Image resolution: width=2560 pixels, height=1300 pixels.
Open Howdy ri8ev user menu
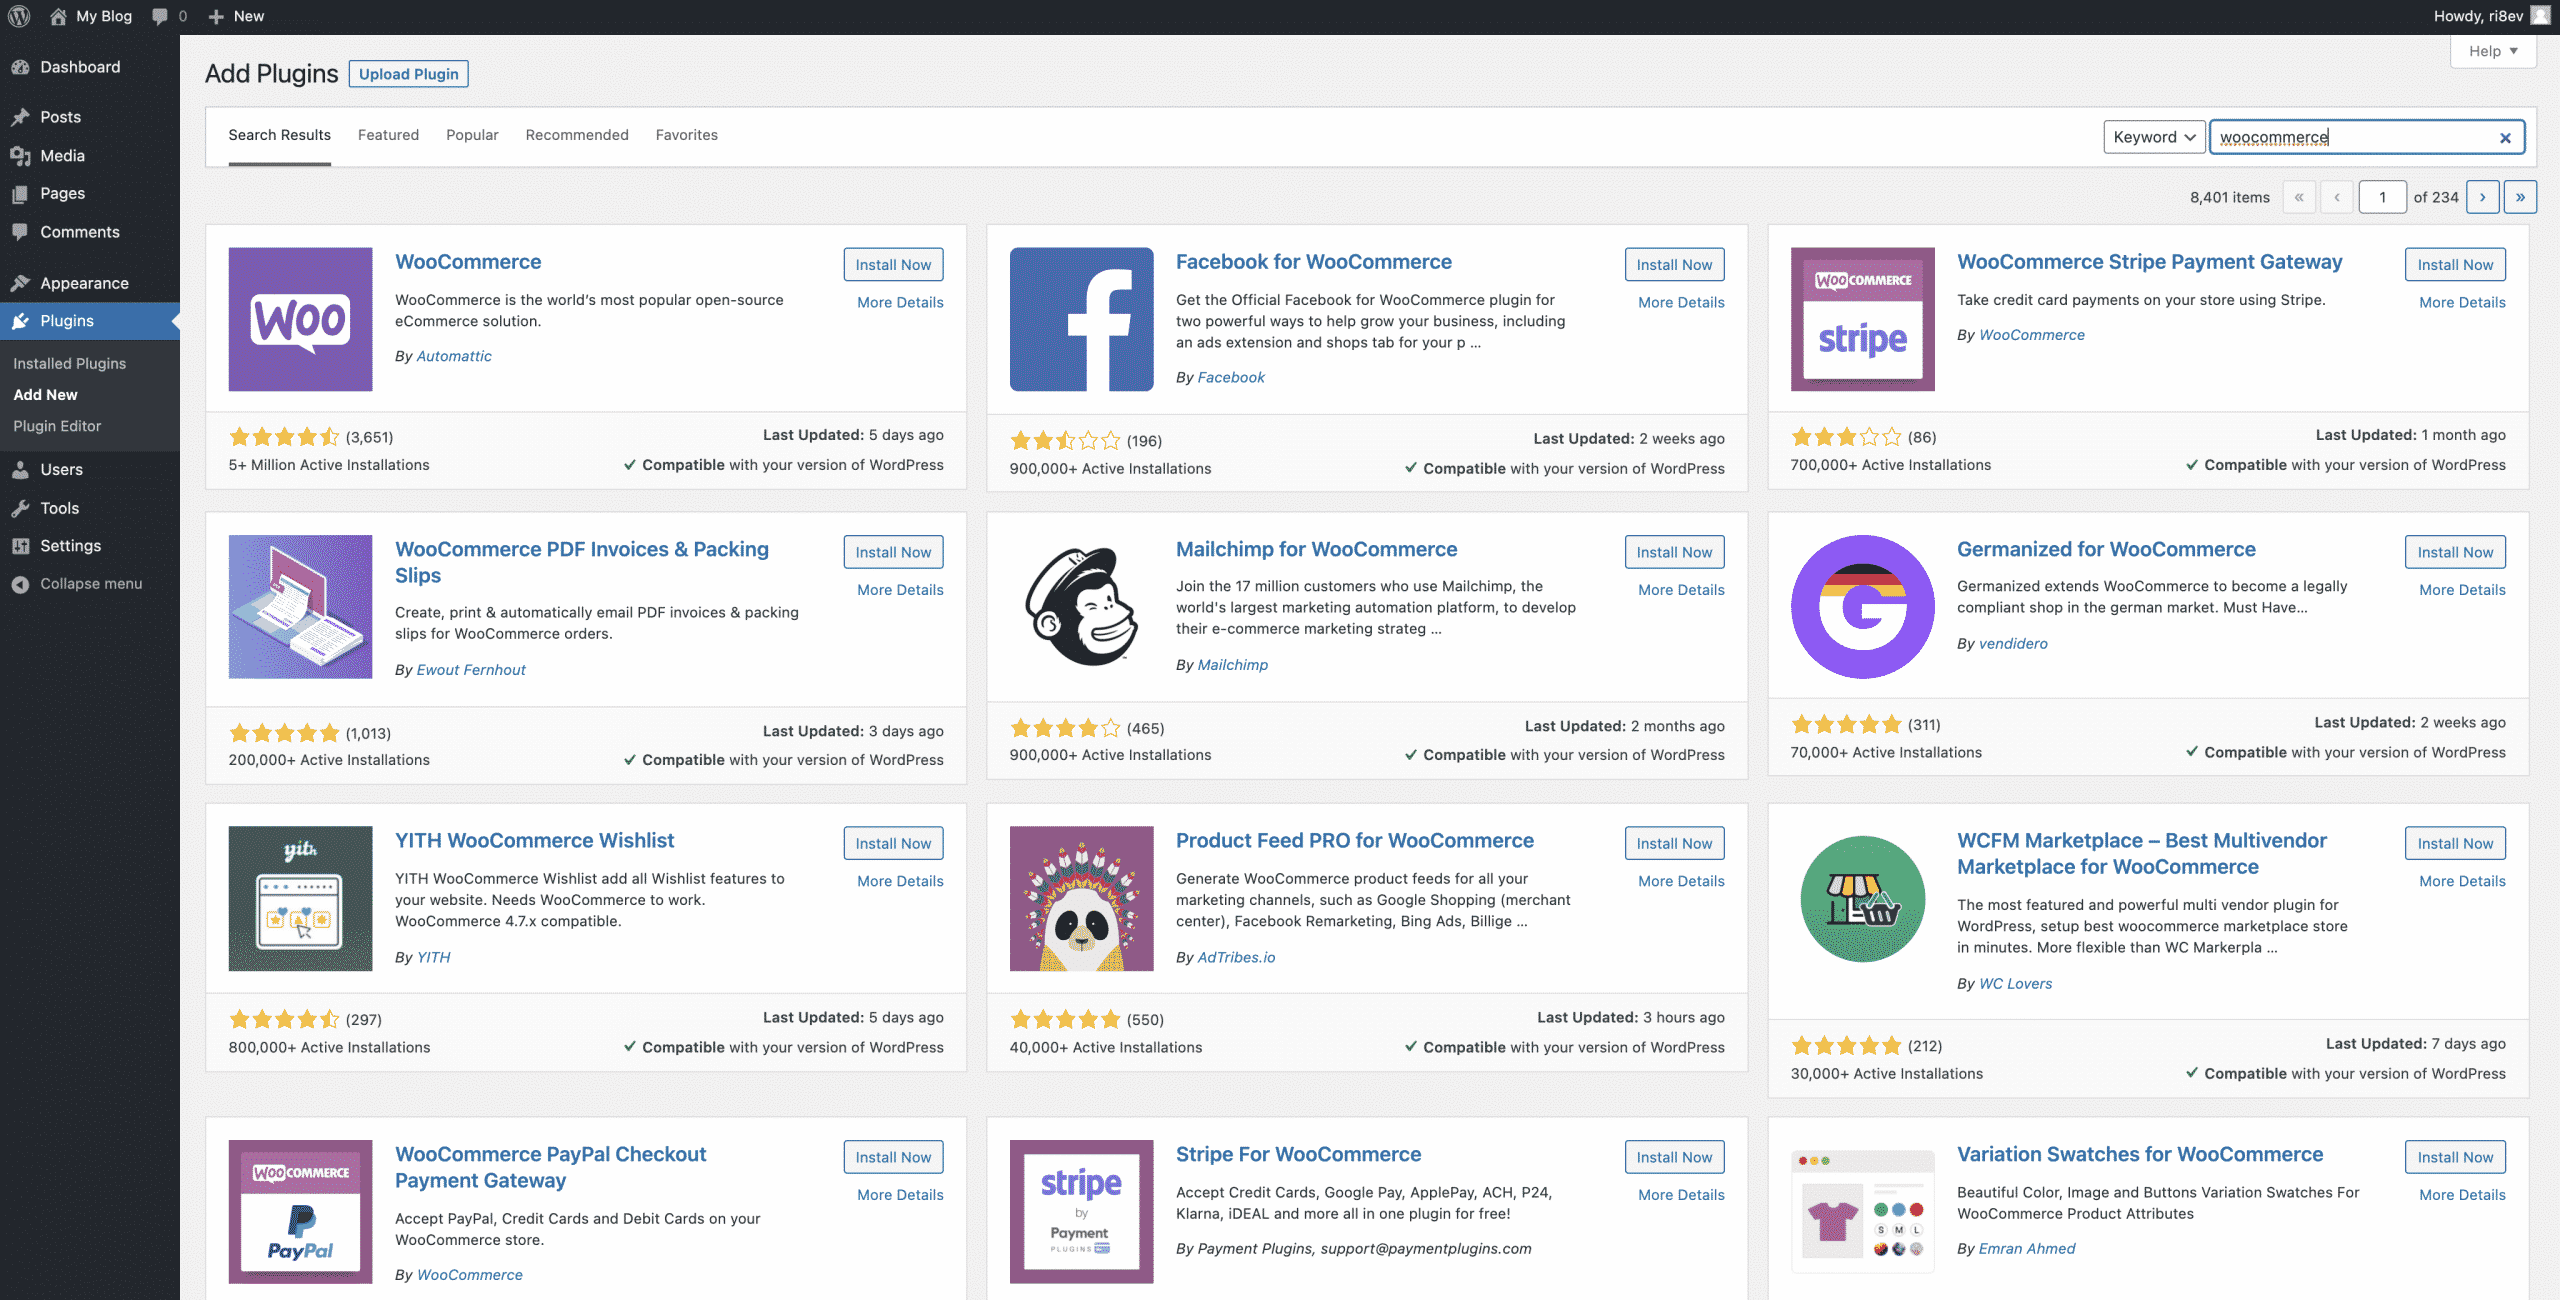point(2491,16)
